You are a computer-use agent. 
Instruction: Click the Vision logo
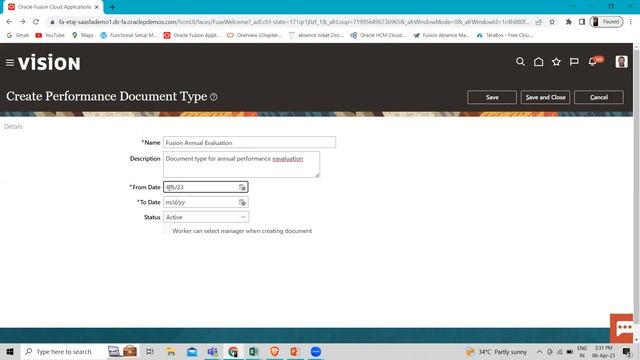click(49, 63)
